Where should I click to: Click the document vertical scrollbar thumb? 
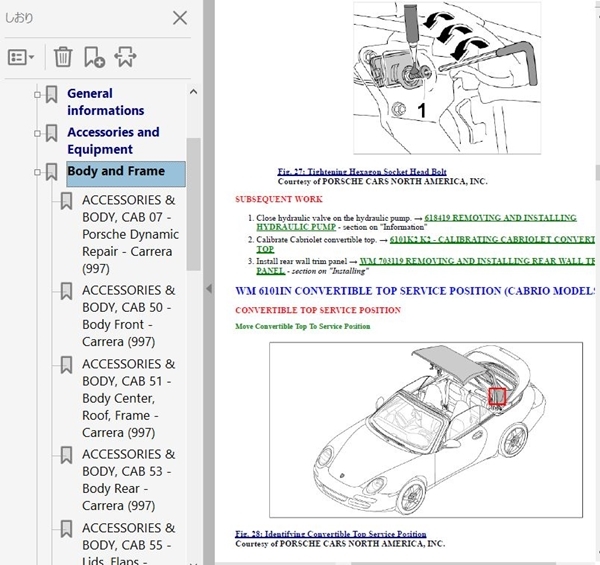(597, 172)
